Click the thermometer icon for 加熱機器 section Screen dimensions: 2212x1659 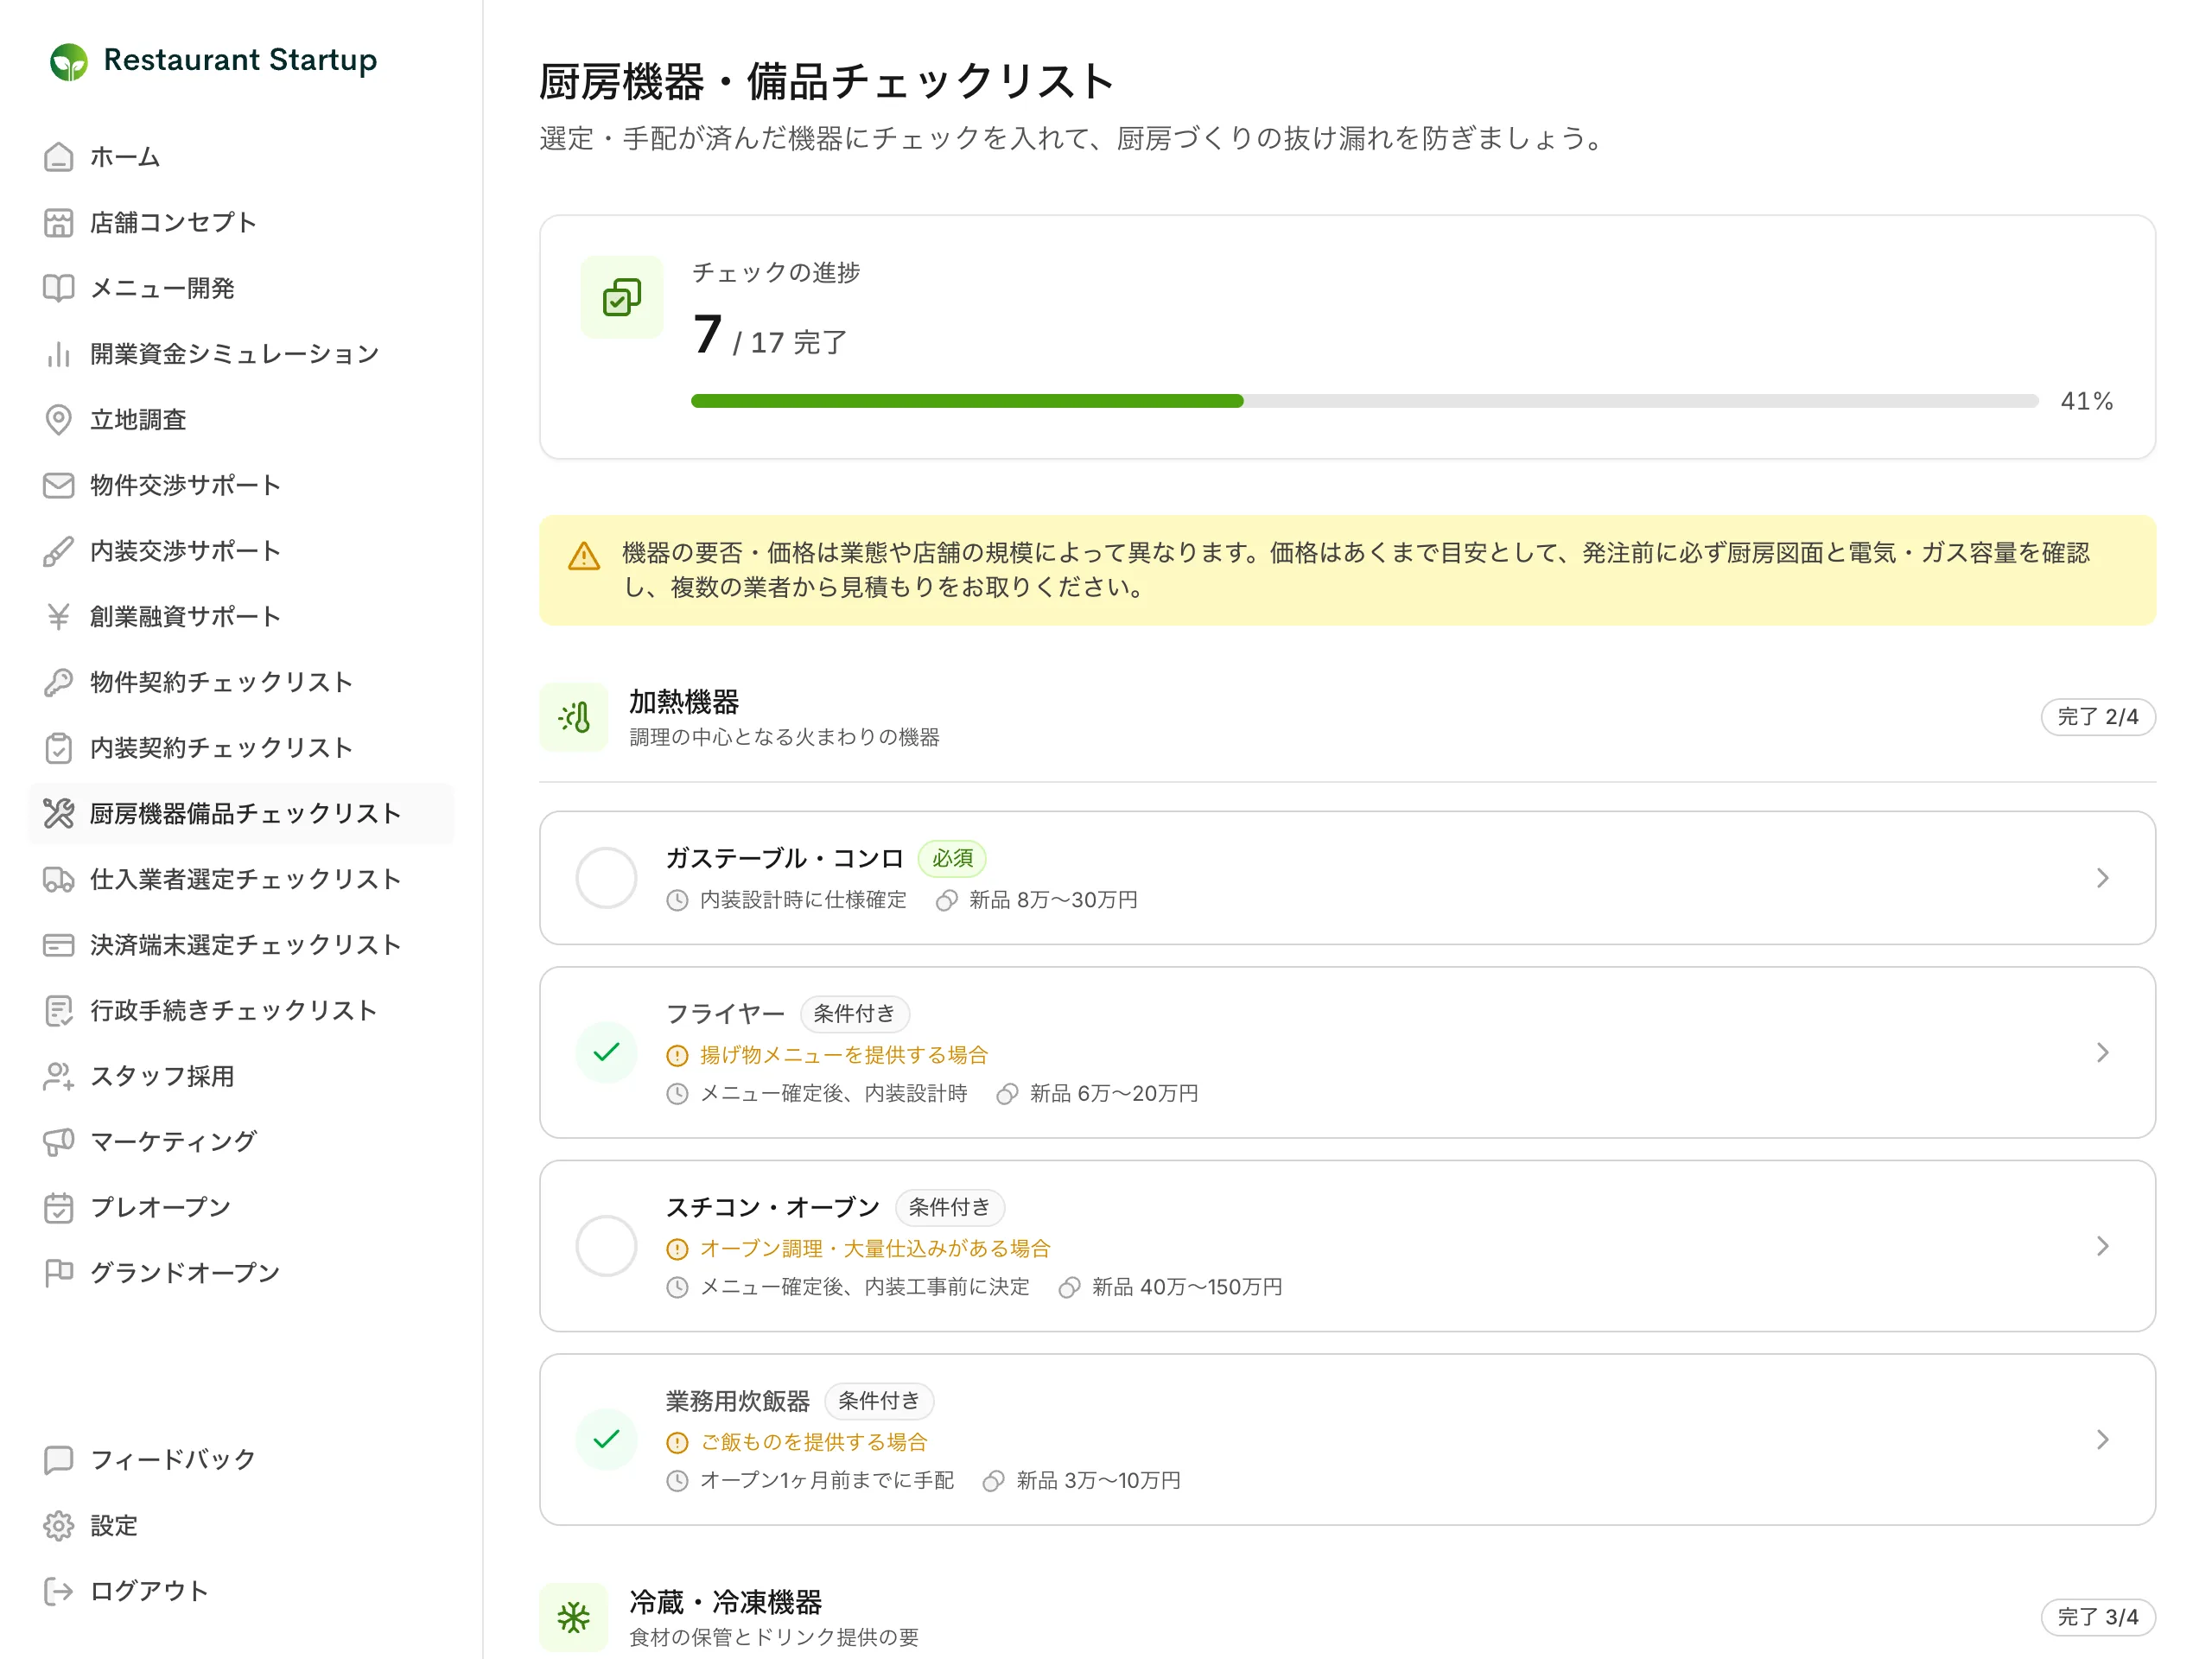(x=574, y=717)
